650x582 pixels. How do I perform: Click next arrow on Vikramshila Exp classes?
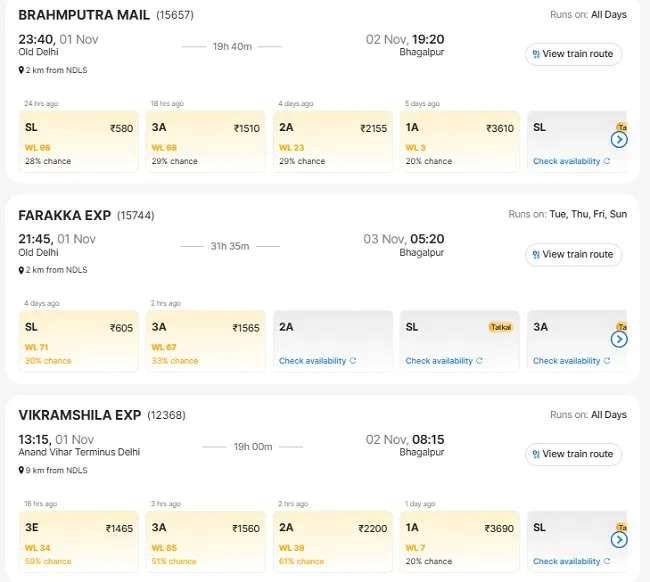pyautogui.click(x=619, y=540)
